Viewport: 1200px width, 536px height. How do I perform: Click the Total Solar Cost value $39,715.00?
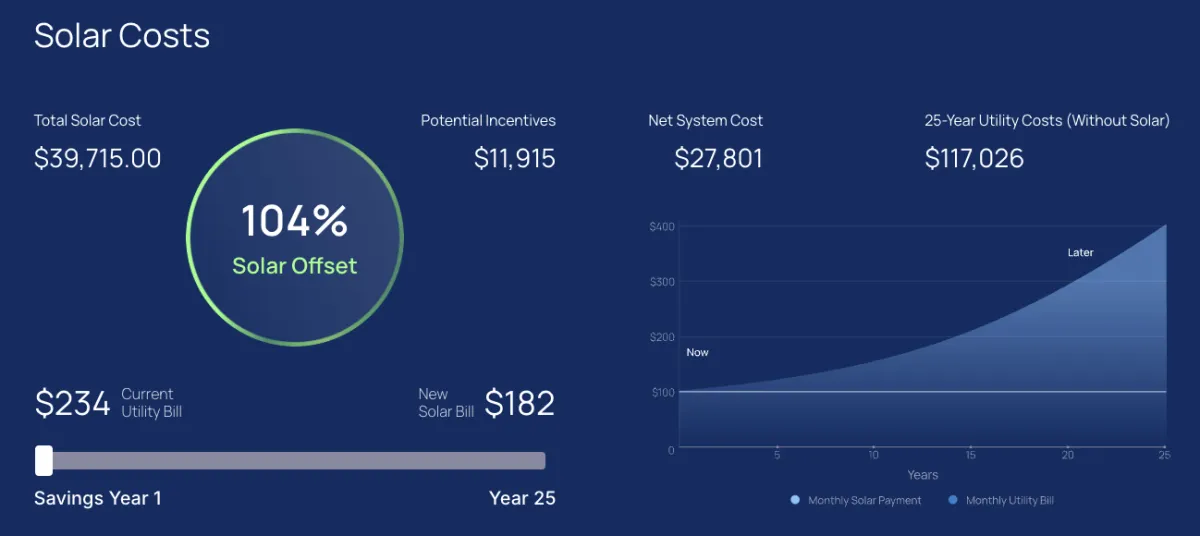click(x=98, y=158)
